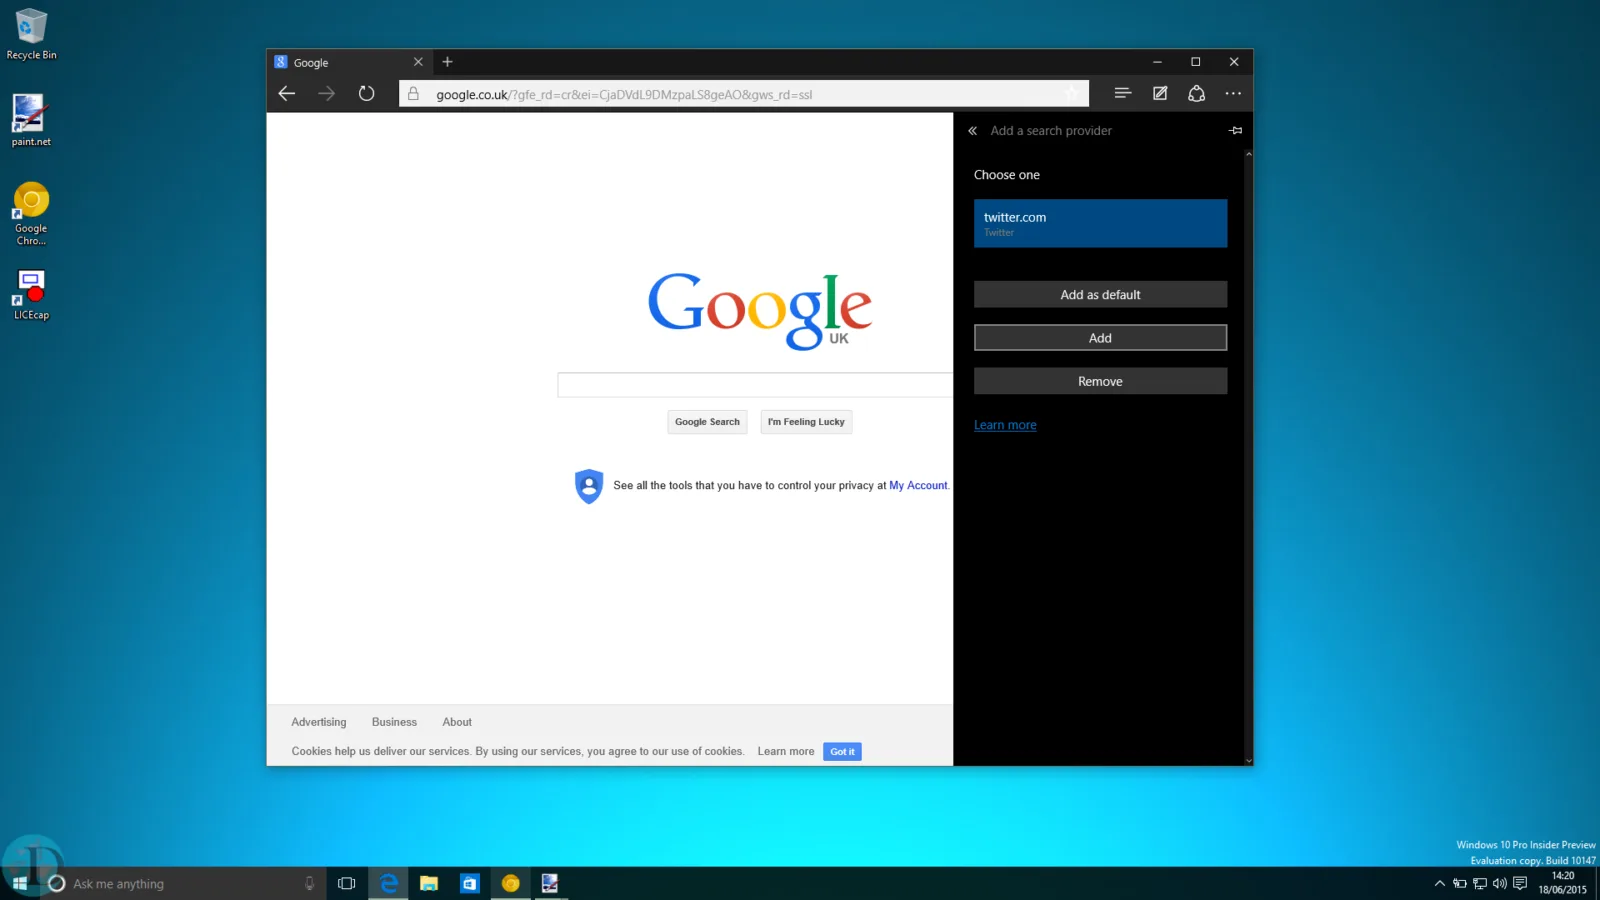Viewport: 1600px width, 900px height.
Task: Click the Google search input box
Action: (x=755, y=385)
